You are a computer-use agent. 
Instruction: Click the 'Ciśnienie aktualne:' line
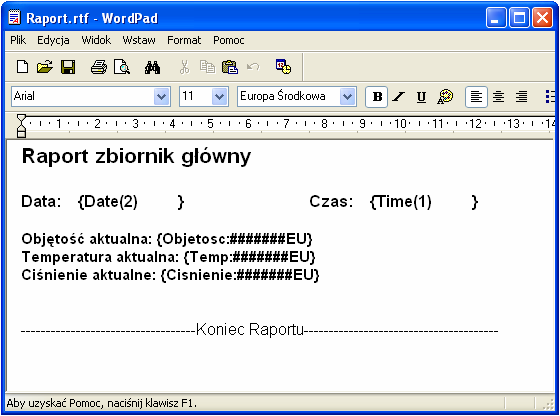click(x=170, y=275)
